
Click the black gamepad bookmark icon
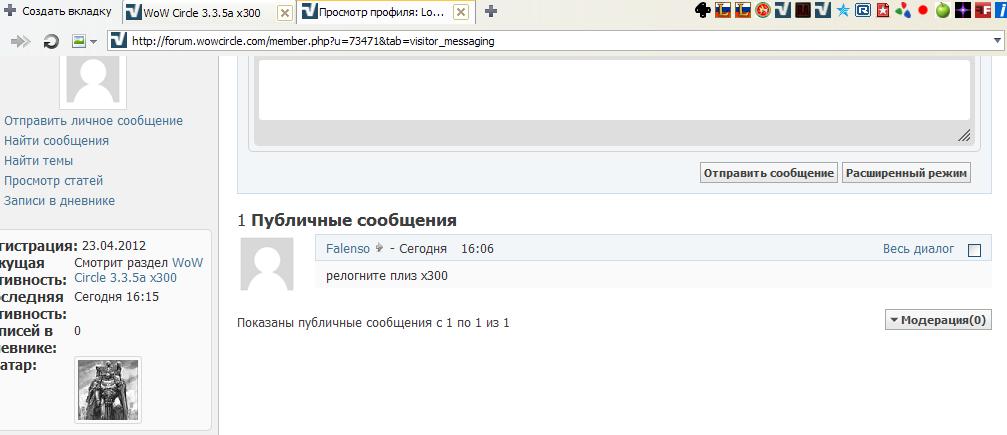click(703, 11)
